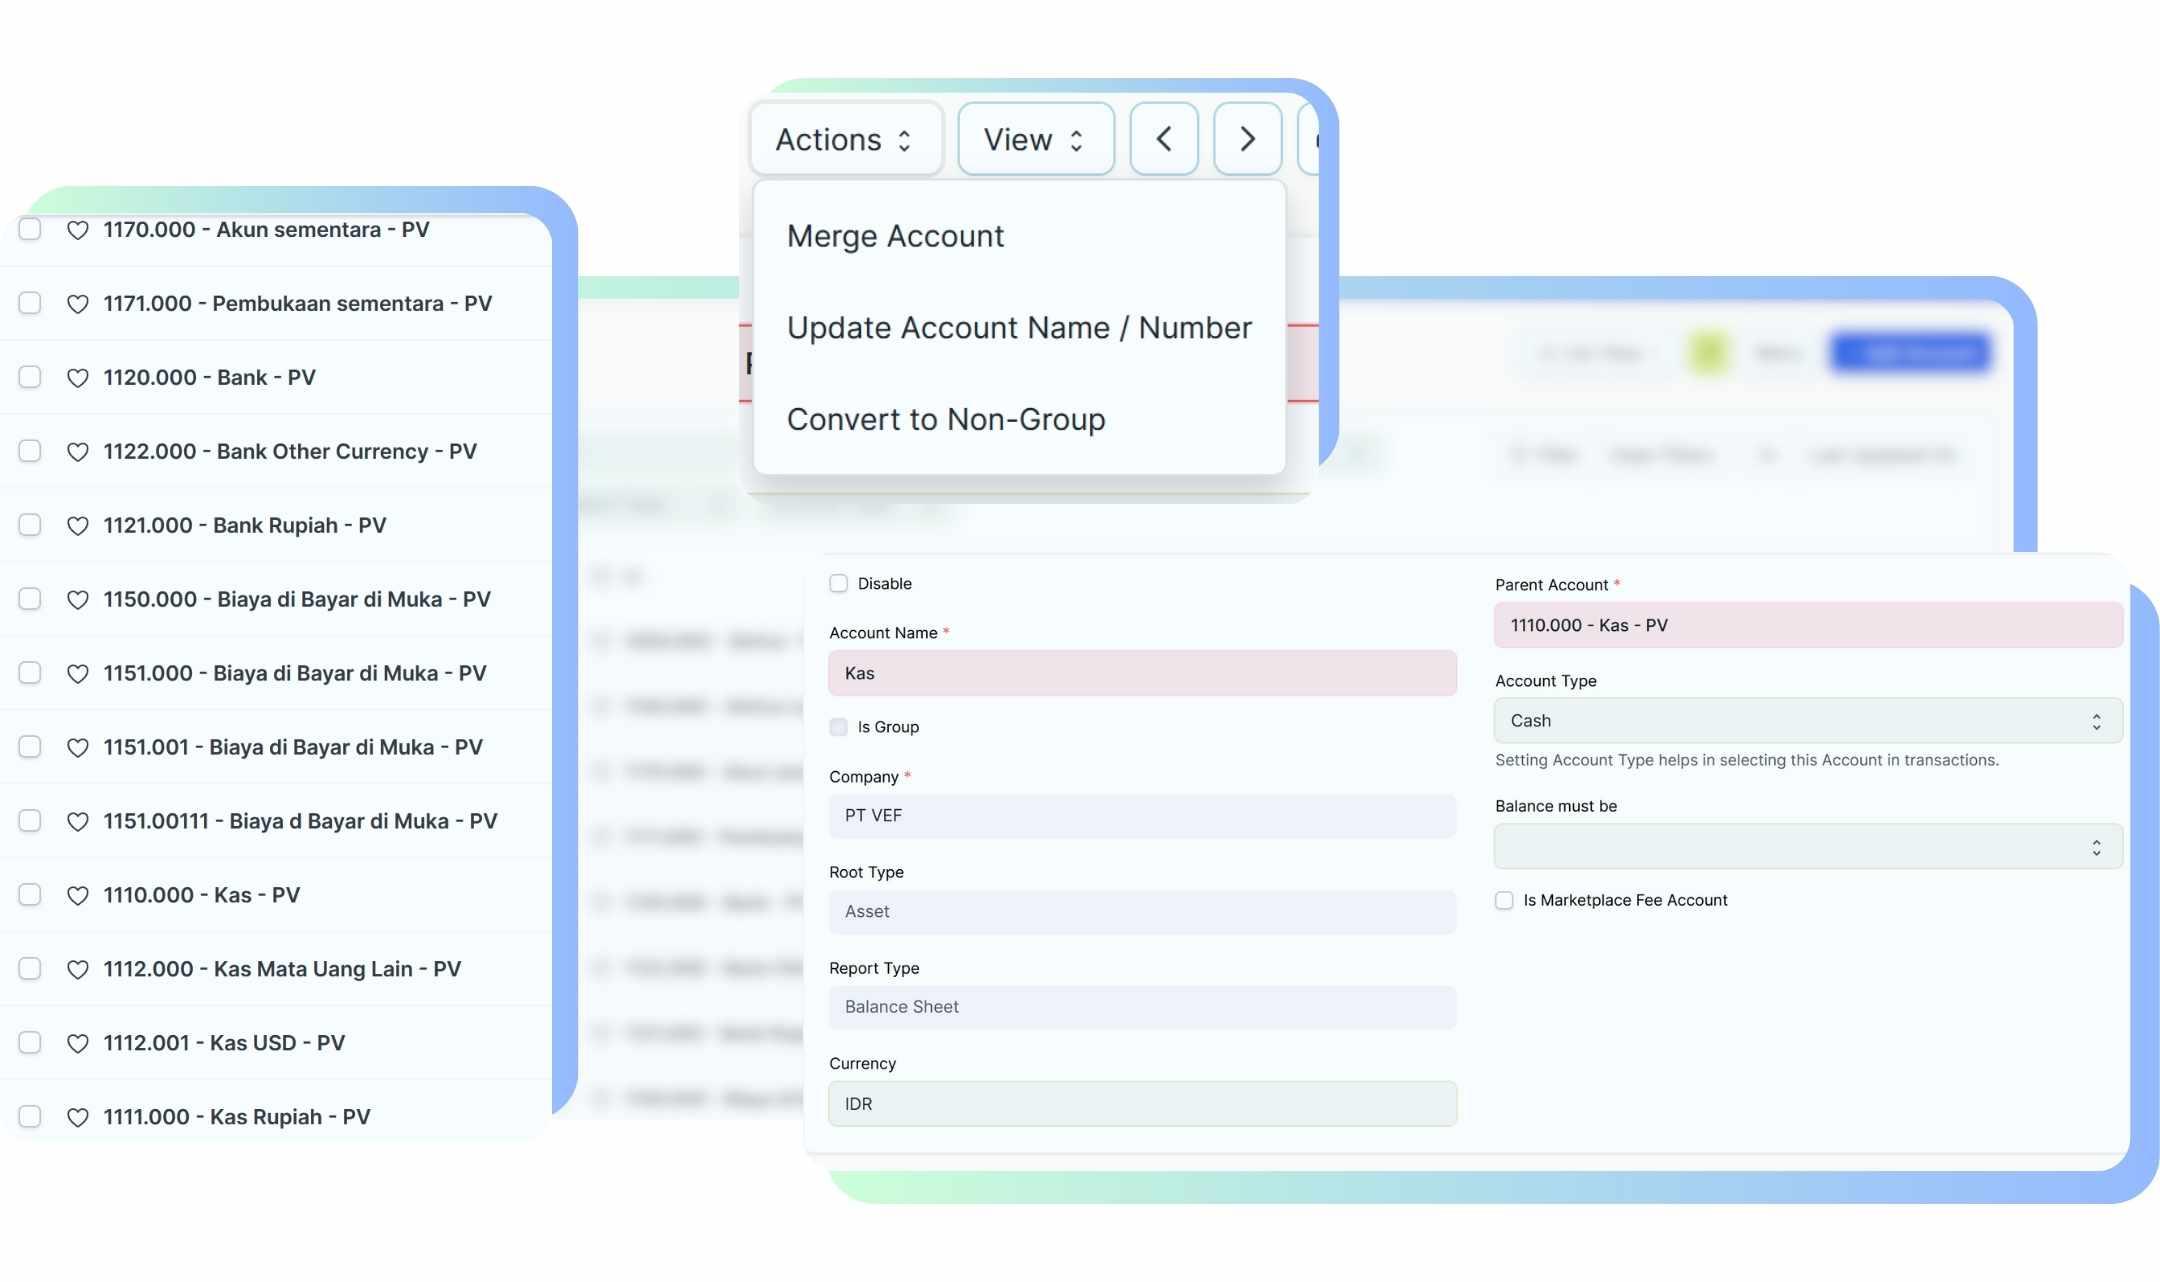Go to next record arrow button
Image resolution: width=2160 pixels, height=1282 pixels.
(x=1247, y=139)
